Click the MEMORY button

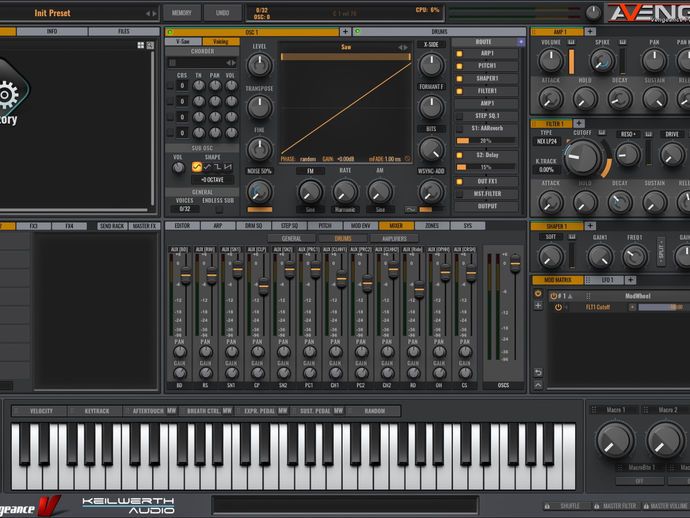tap(182, 13)
